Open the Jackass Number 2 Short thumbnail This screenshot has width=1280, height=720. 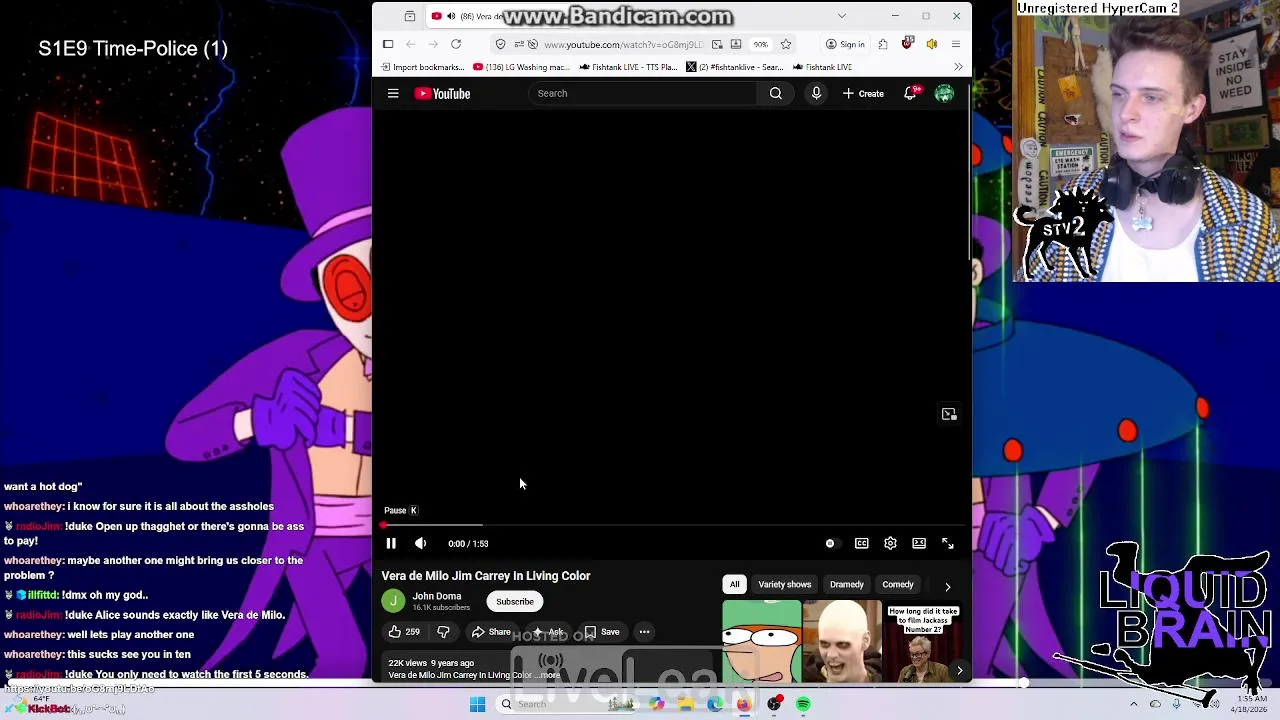(923, 642)
